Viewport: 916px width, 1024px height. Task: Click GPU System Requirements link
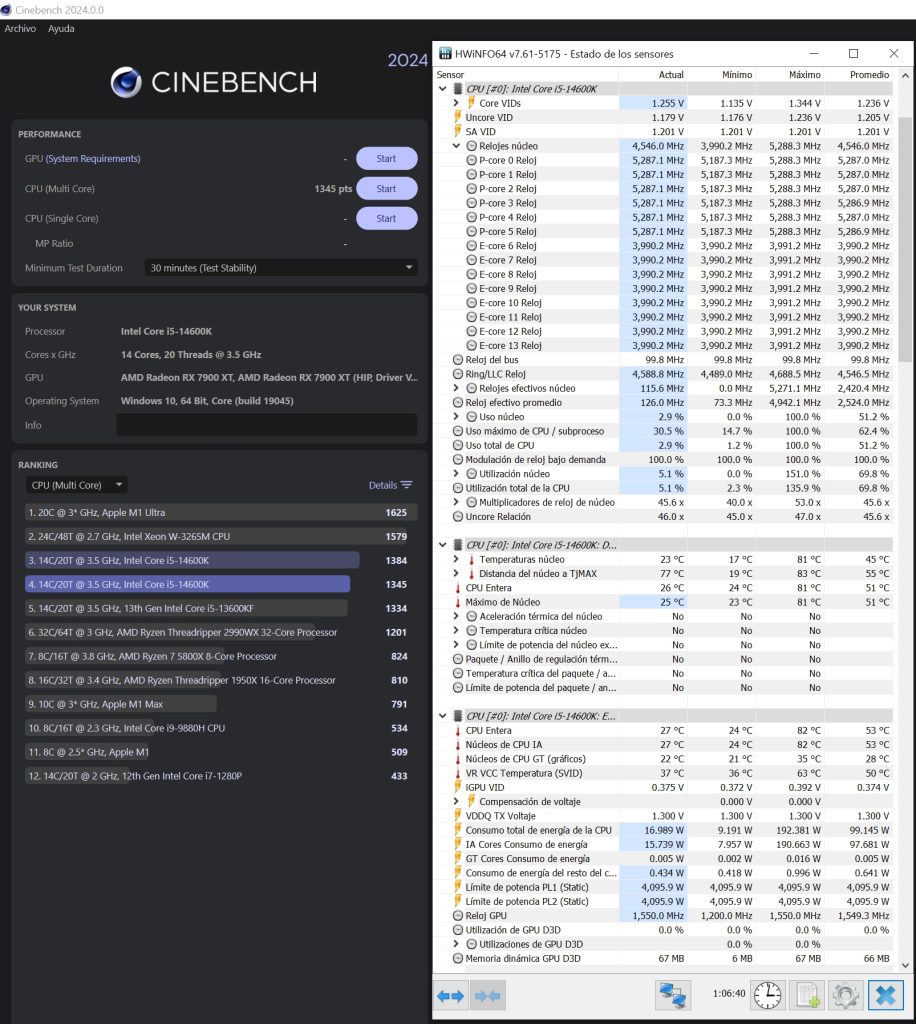[x=93, y=159]
